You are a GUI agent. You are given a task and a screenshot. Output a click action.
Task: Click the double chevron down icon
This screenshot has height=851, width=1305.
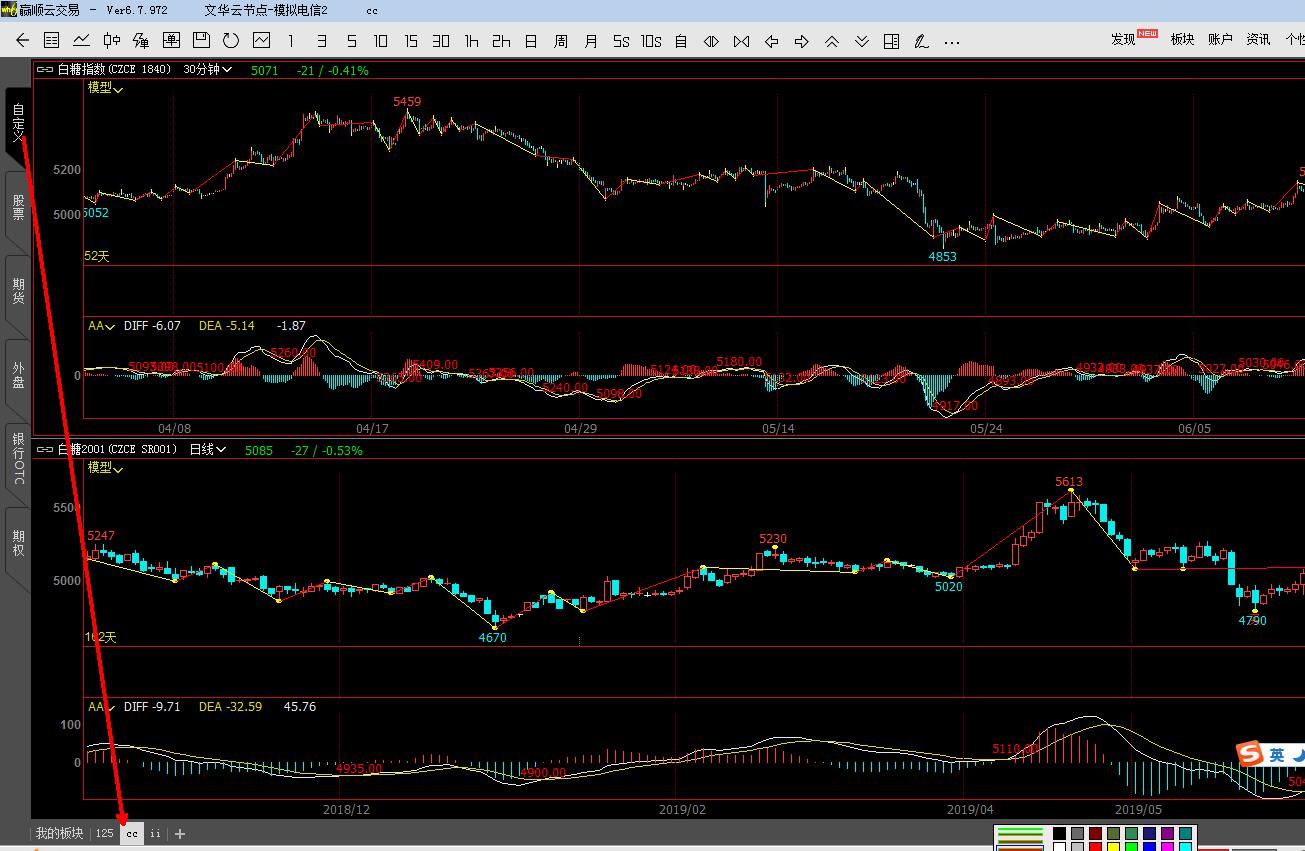[x=861, y=41]
